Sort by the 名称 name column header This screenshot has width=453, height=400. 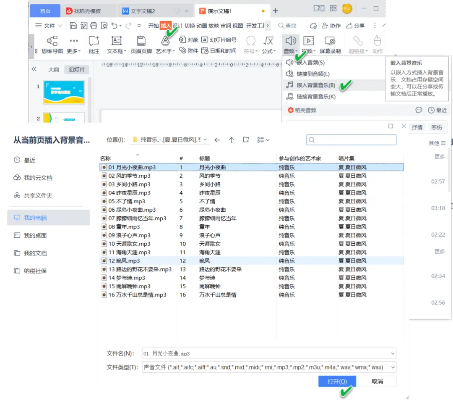[x=105, y=158]
